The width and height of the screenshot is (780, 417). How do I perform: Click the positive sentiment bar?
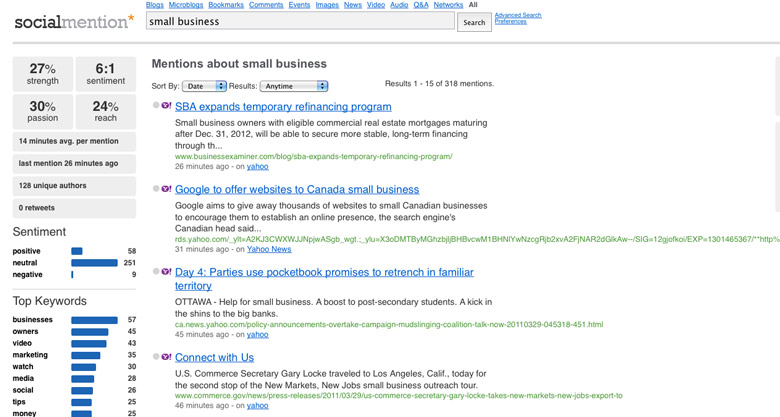point(77,251)
